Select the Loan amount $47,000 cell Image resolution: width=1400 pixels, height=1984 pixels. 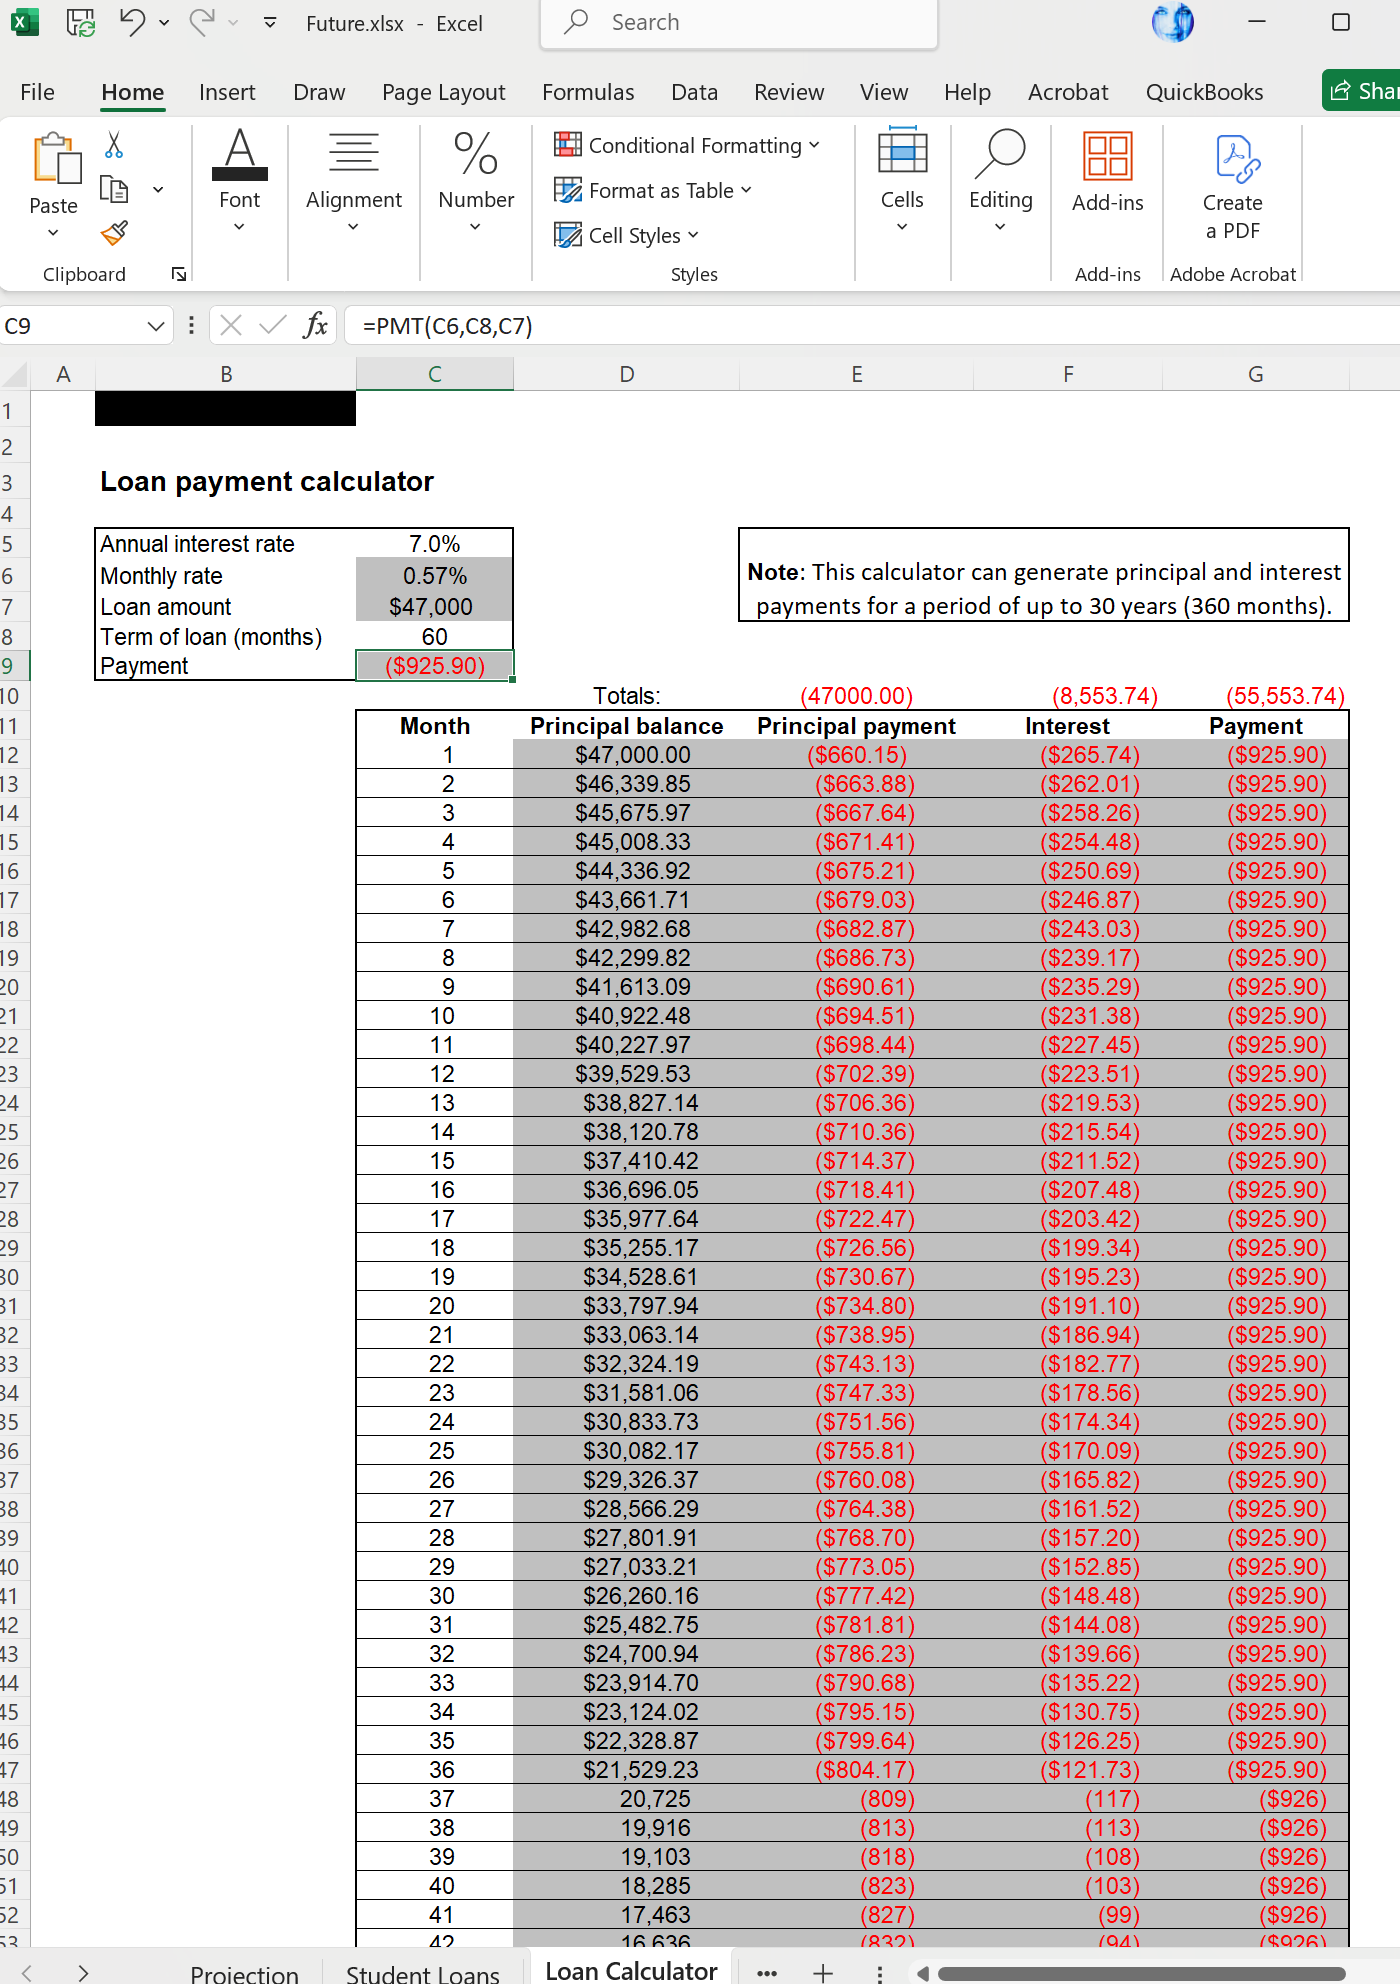[434, 607]
